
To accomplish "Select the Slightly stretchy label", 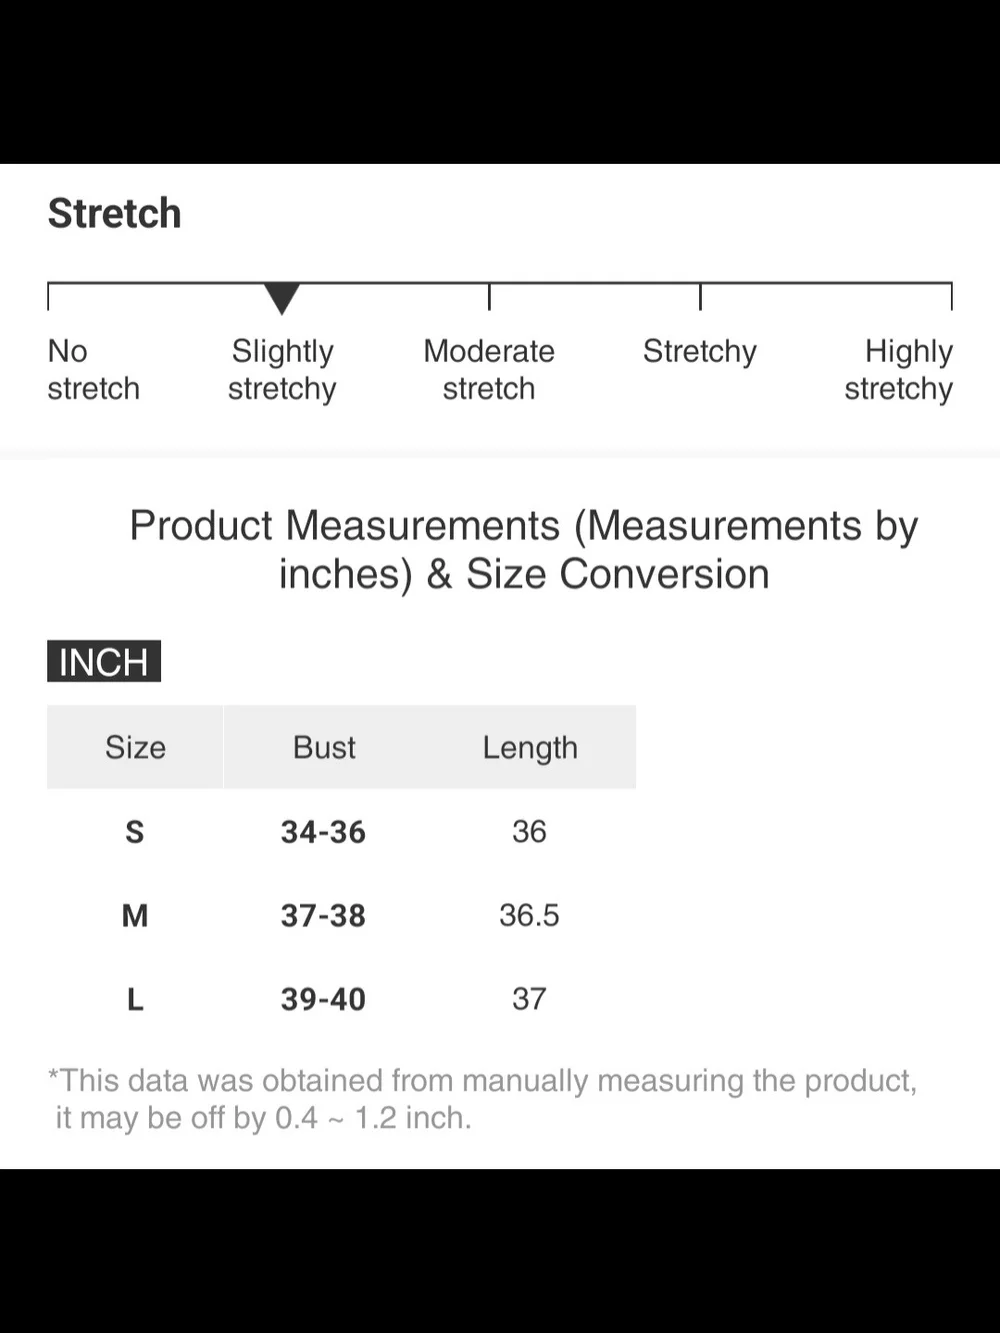I will (282, 369).
